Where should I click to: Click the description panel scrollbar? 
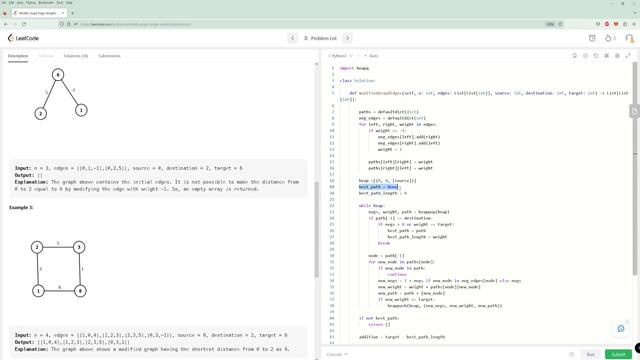pos(316,229)
